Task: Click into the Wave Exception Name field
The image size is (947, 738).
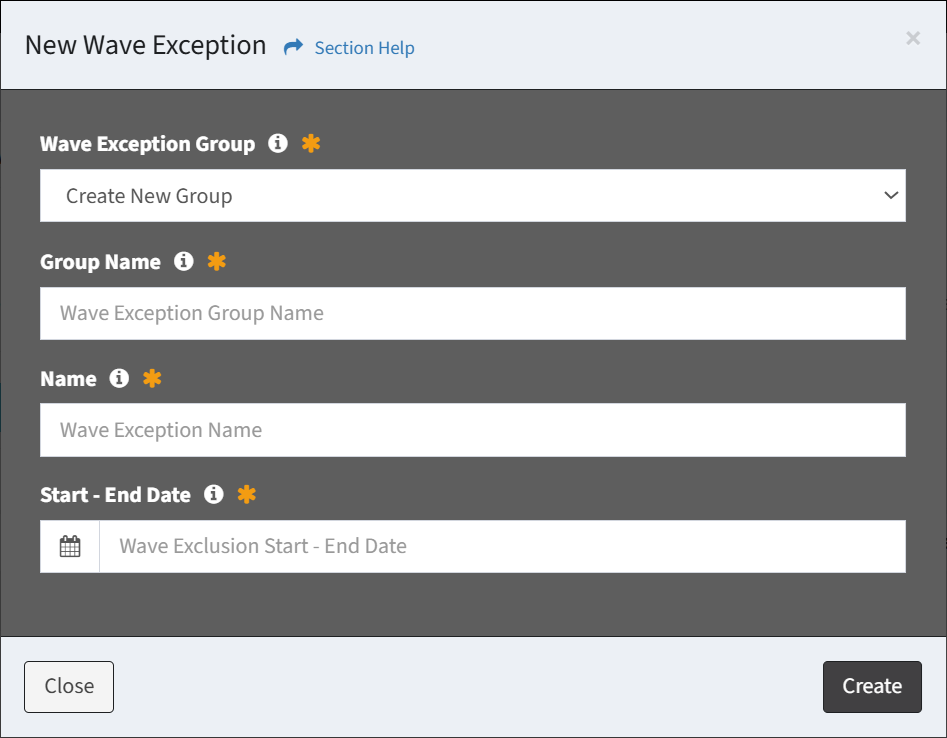Action: tap(472, 431)
